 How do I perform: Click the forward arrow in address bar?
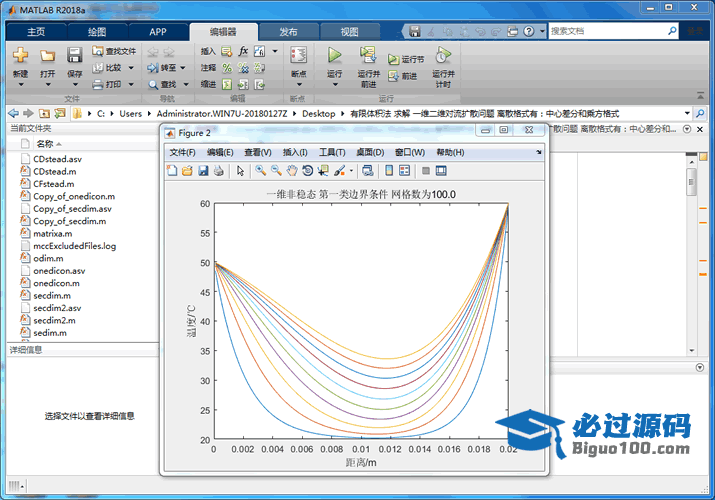28,113
